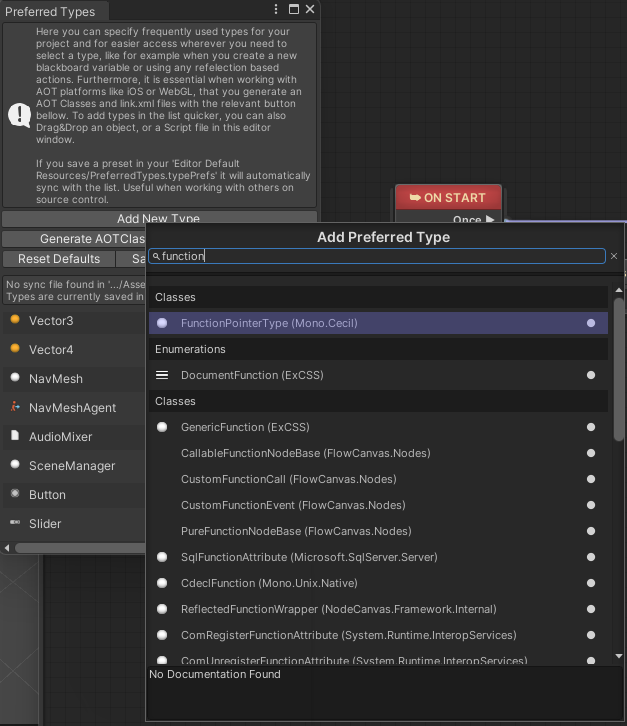Click the ON START node header
Image resolution: width=627 pixels, height=726 pixels.
pos(448,198)
